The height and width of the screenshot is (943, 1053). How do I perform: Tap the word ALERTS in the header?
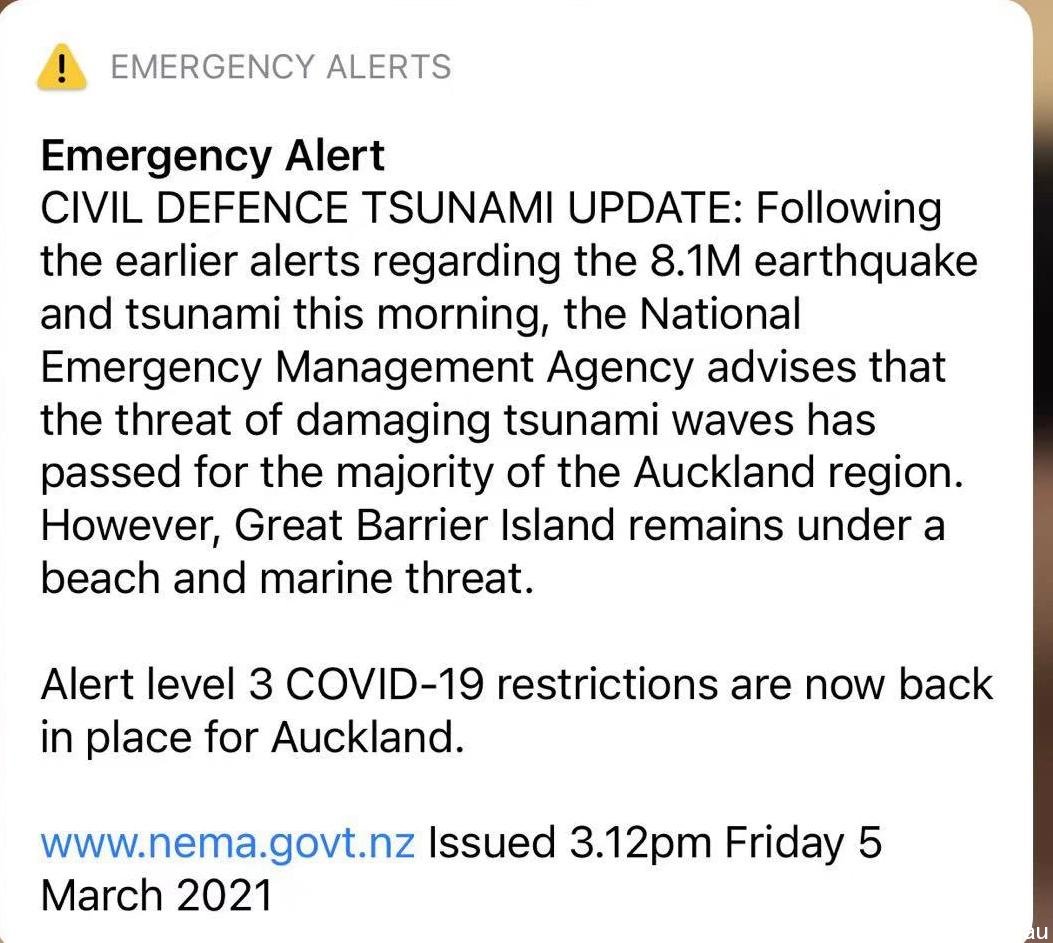(389, 67)
